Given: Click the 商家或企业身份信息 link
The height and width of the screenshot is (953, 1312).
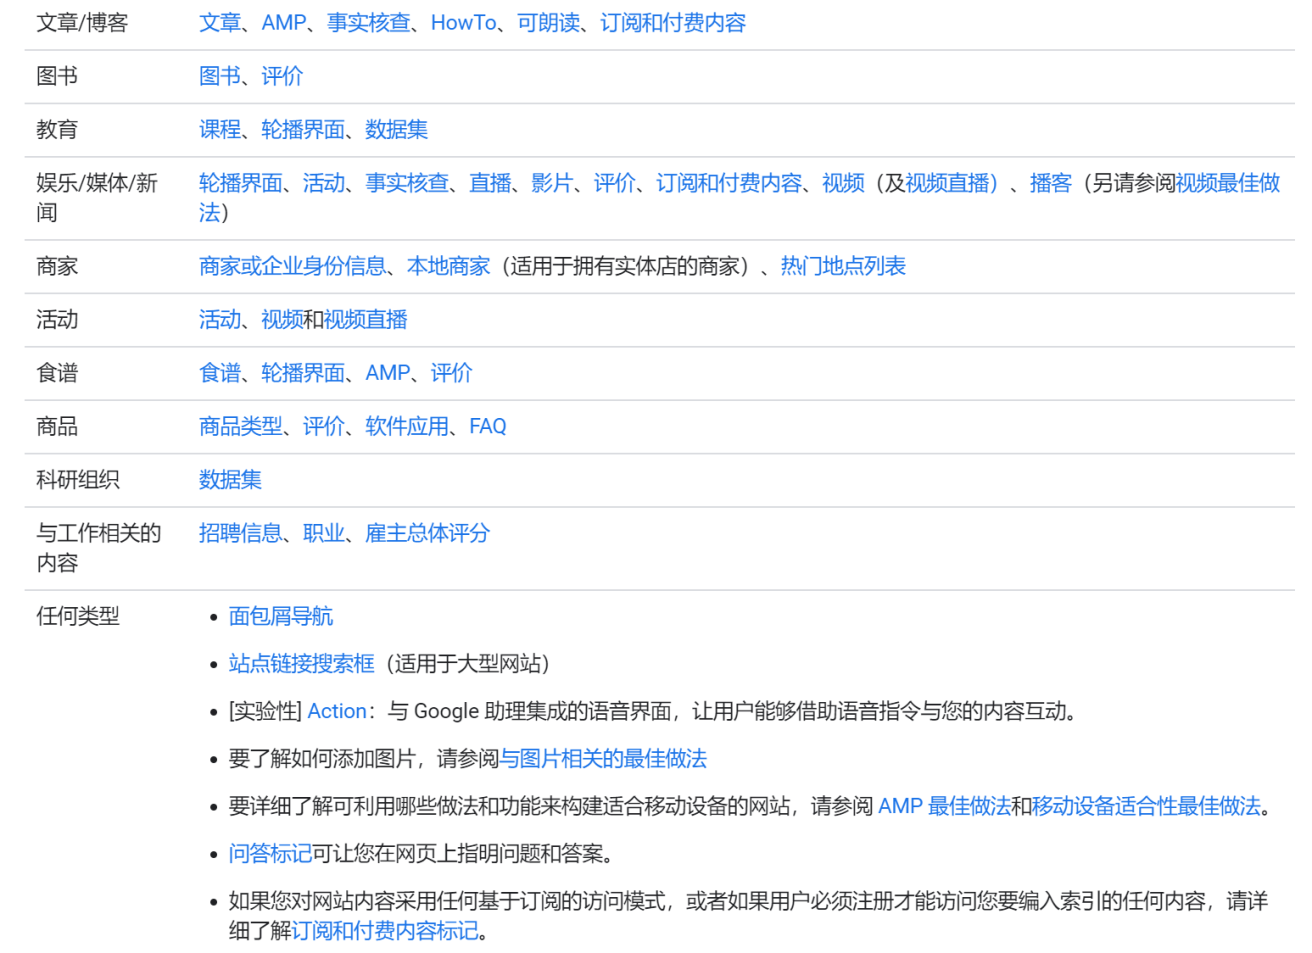Looking at the screenshot, I should 292,266.
